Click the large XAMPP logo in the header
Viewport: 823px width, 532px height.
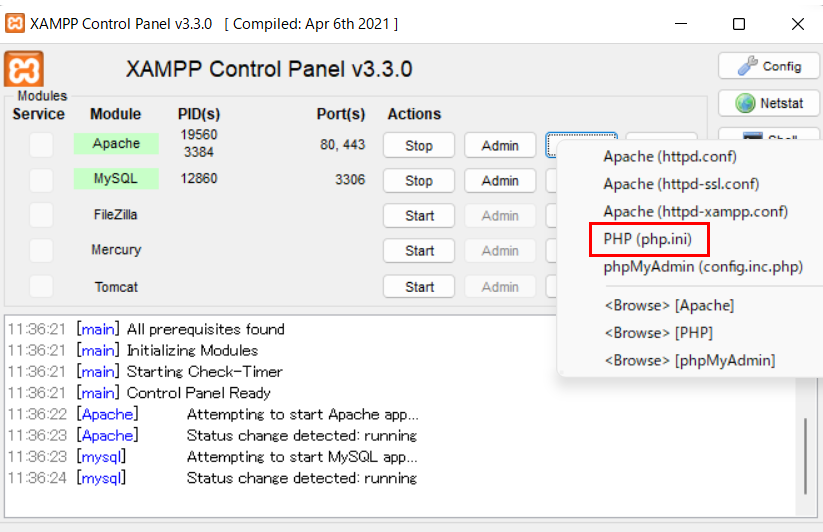[x=24, y=69]
